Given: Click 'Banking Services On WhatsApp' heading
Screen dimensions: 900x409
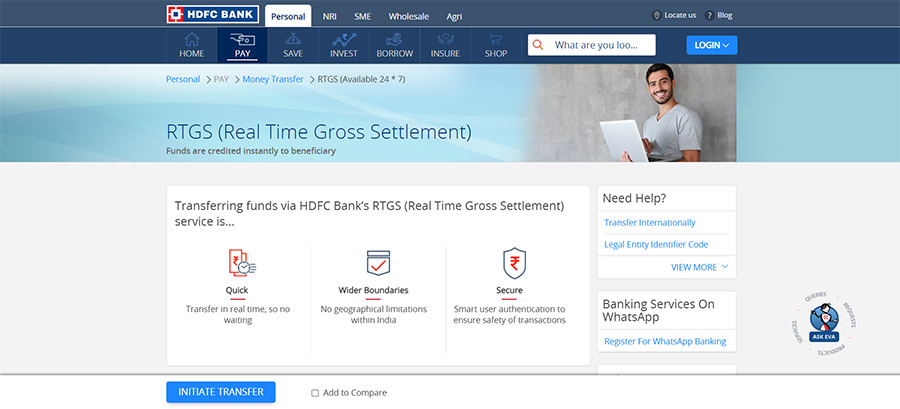Looking at the screenshot, I should coord(658,310).
